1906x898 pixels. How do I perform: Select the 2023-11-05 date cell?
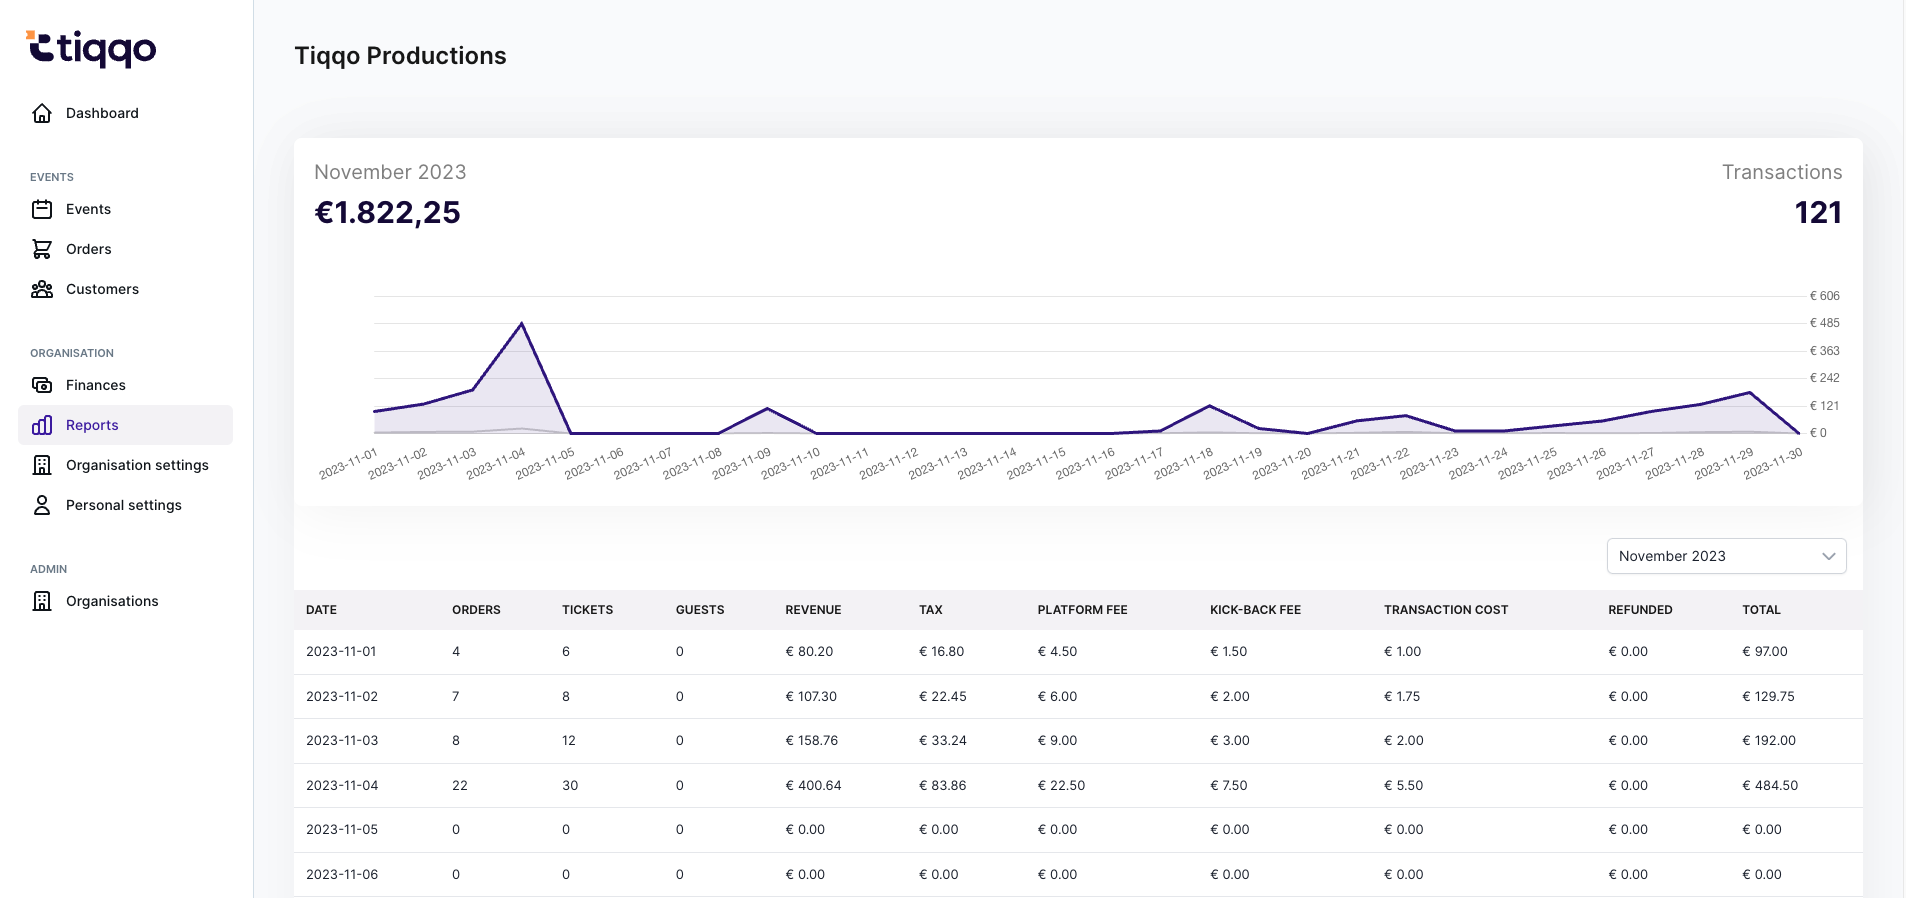click(342, 829)
